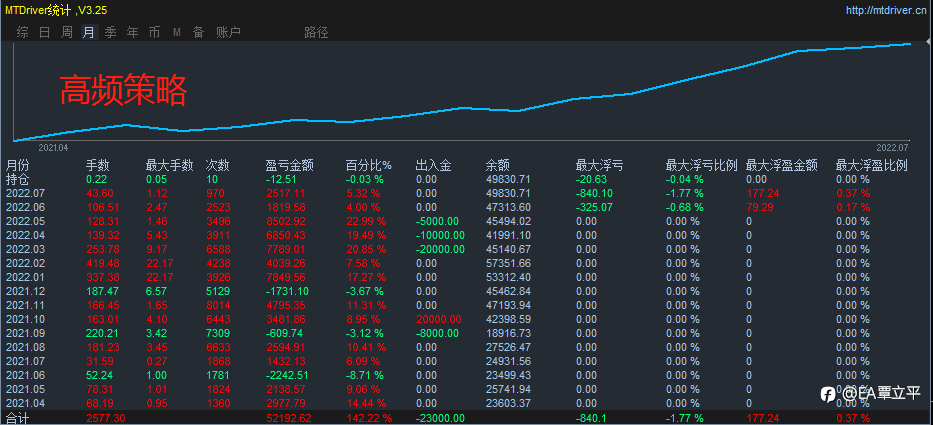This screenshot has height=425, width=933.
Task: Click floating profit value 79.29
Action: pyautogui.click(x=760, y=207)
